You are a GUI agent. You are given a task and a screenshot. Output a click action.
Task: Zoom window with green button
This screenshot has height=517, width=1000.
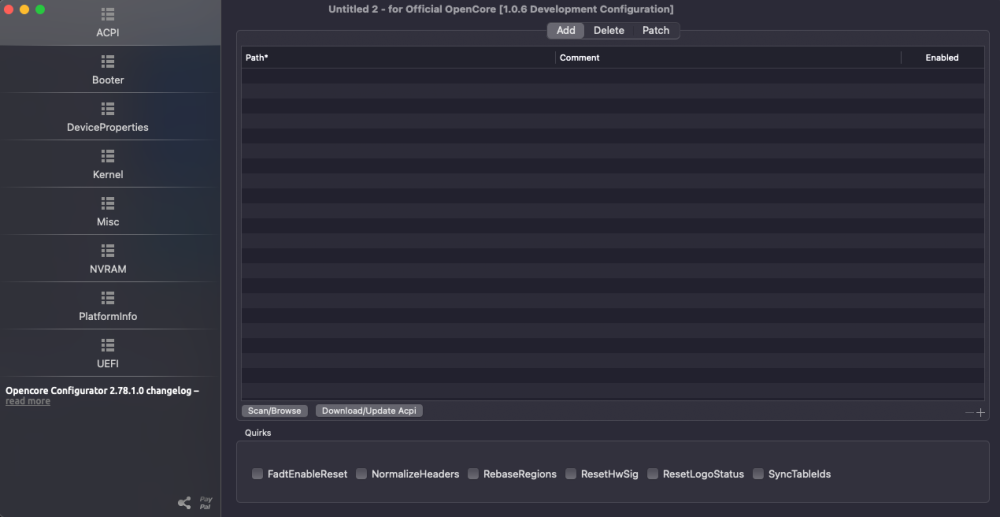click(40, 10)
